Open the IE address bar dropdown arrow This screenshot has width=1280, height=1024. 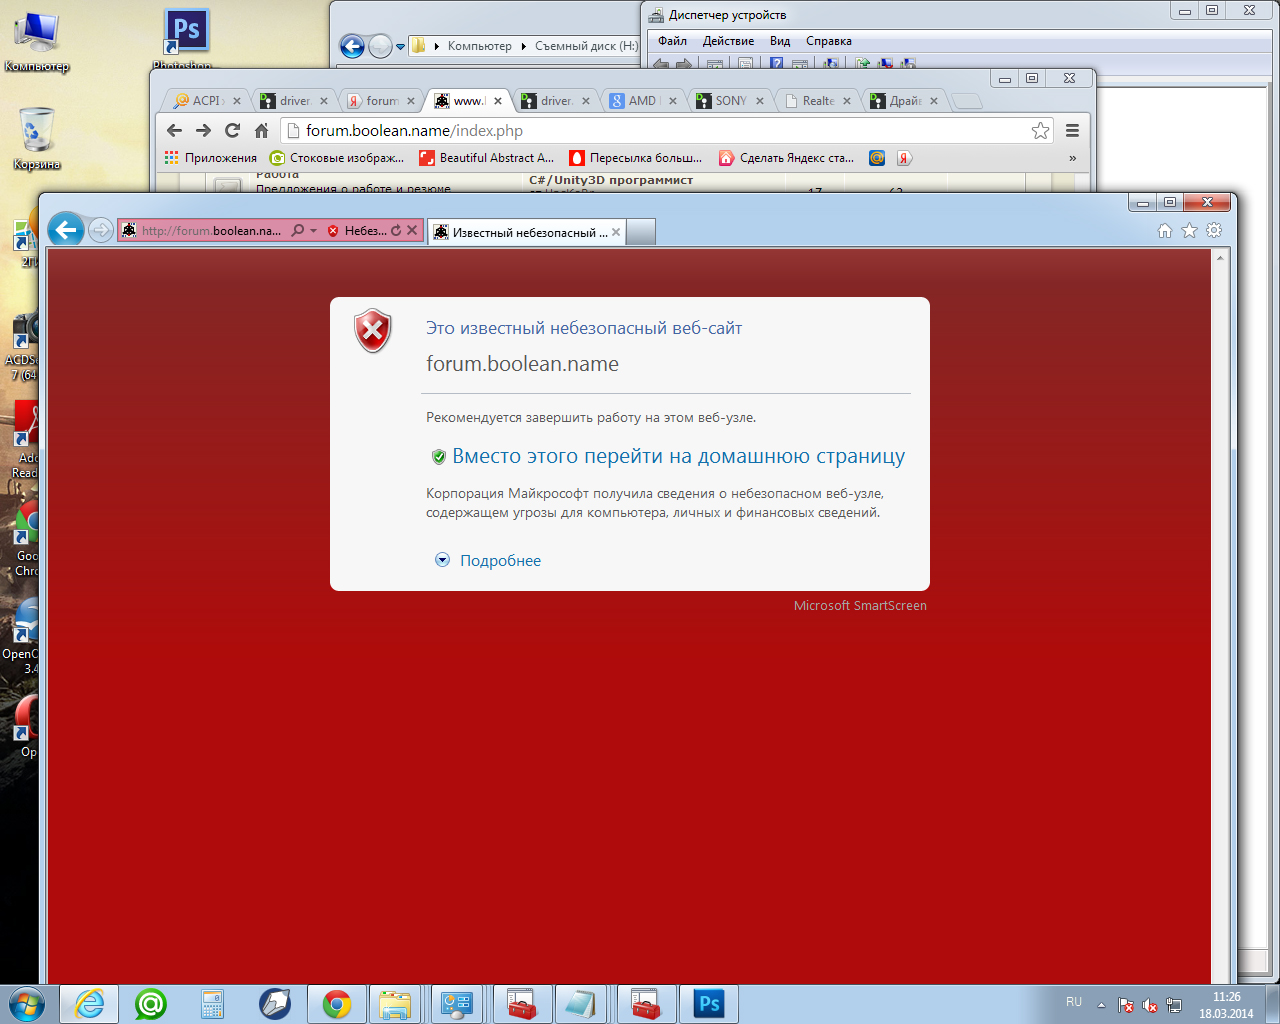[x=313, y=231]
